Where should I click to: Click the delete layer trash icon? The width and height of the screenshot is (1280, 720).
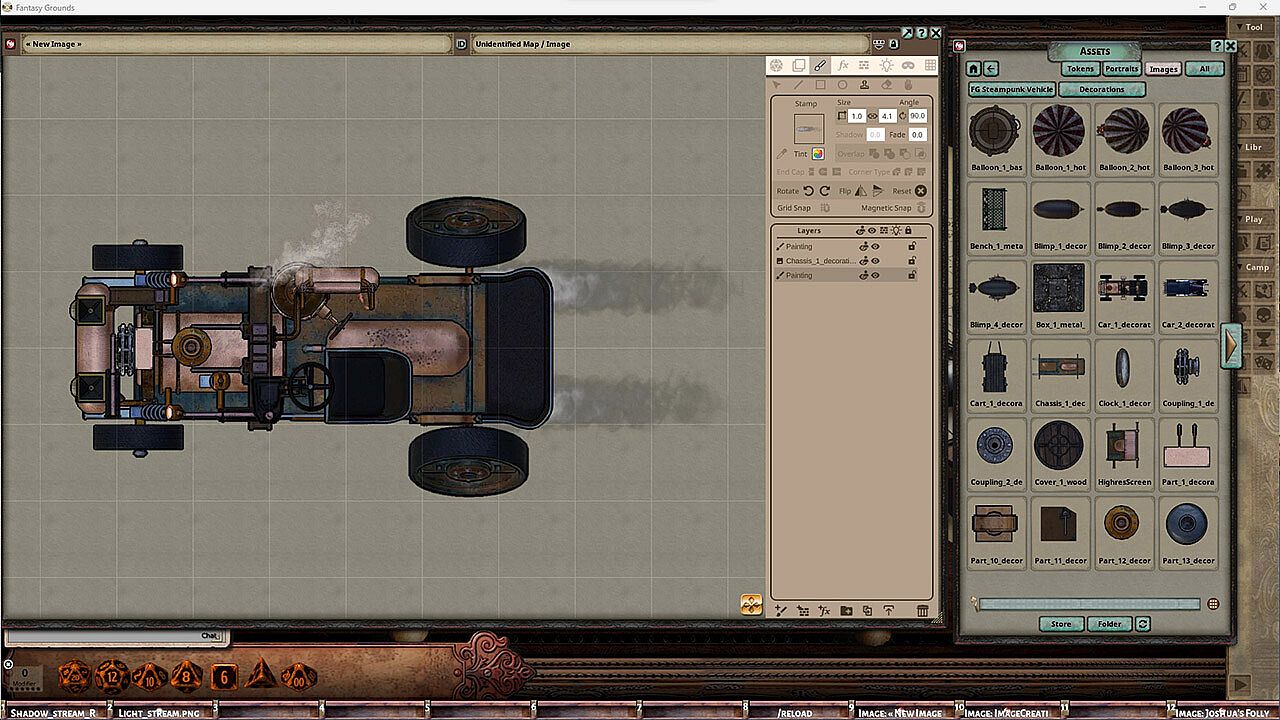click(922, 610)
